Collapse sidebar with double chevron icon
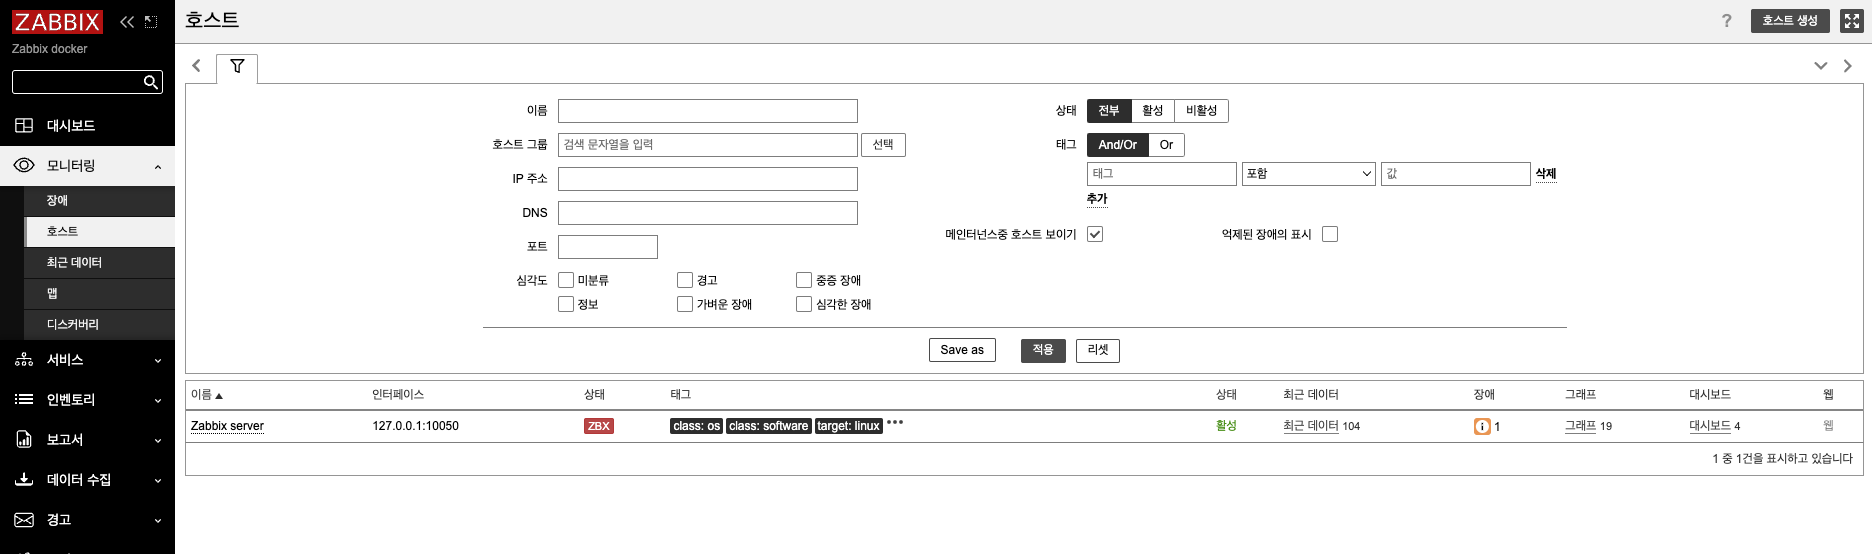This screenshot has height=554, width=1872. point(127,22)
